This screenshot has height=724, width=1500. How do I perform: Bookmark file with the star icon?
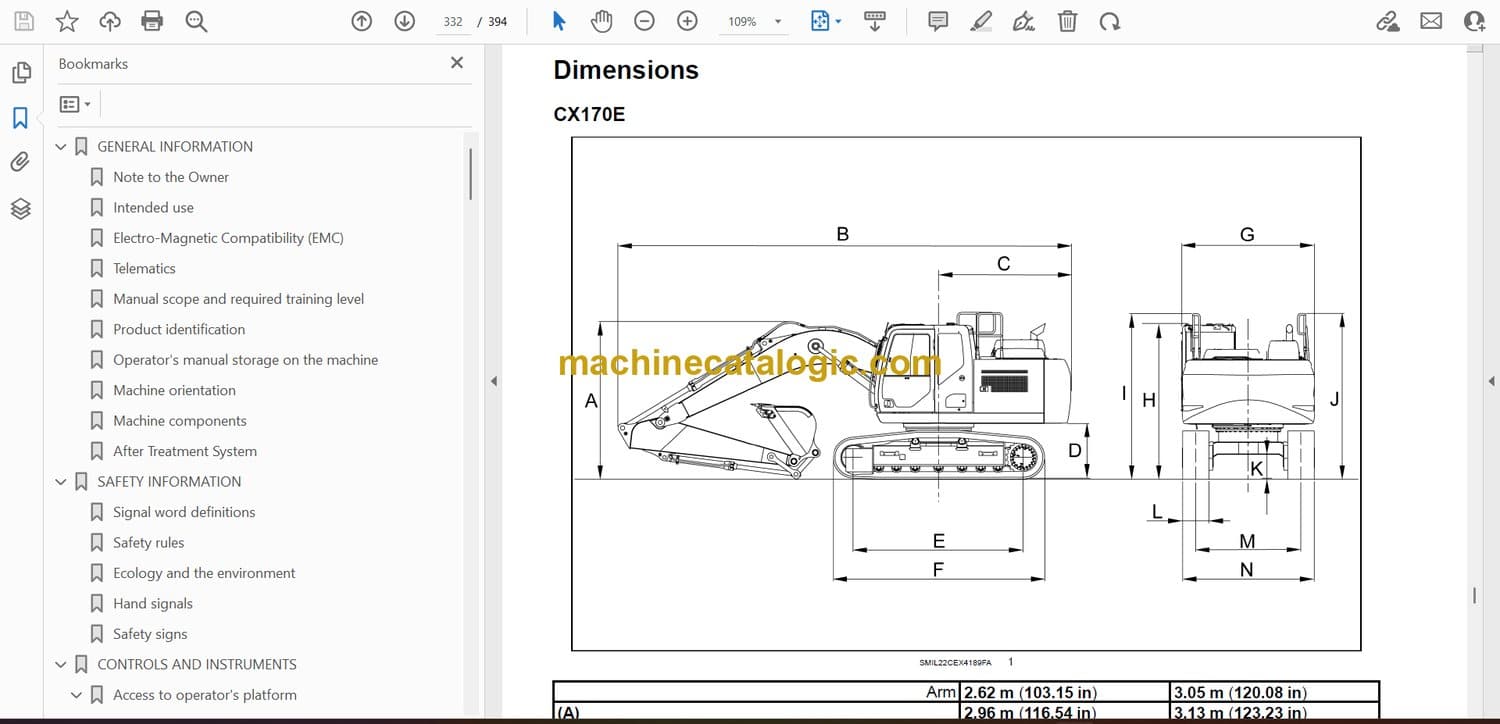(x=67, y=21)
